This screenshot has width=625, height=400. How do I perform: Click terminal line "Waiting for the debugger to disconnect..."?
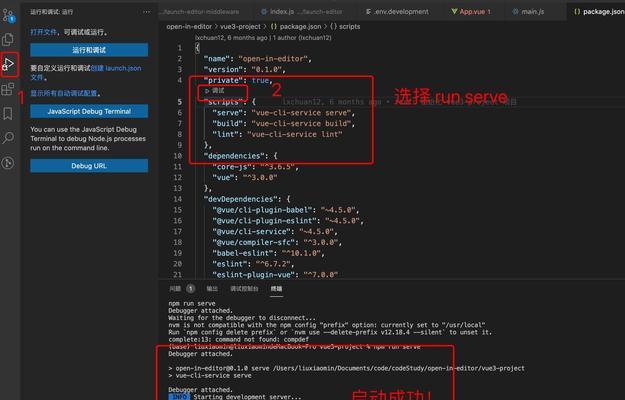point(242,318)
